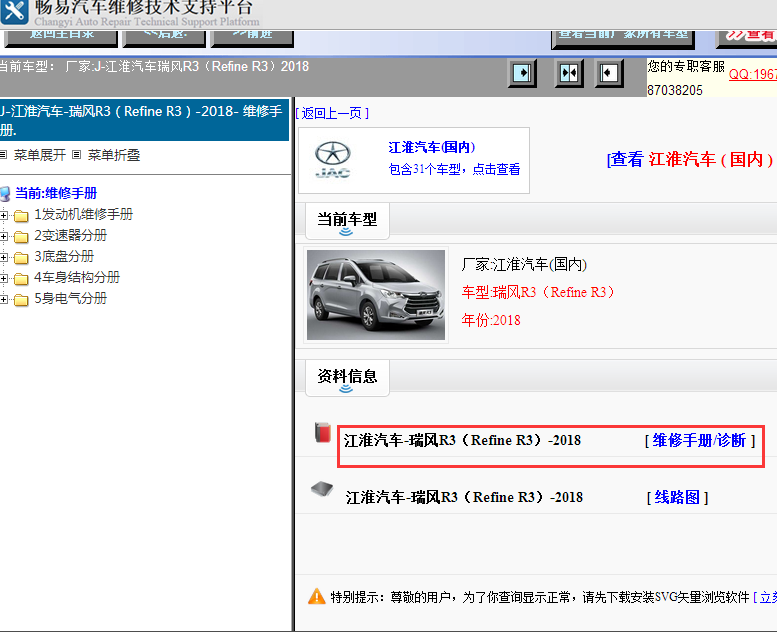Open the 1发动机维修手册 folder label
777x632 pixels.
tap(83, 215)
